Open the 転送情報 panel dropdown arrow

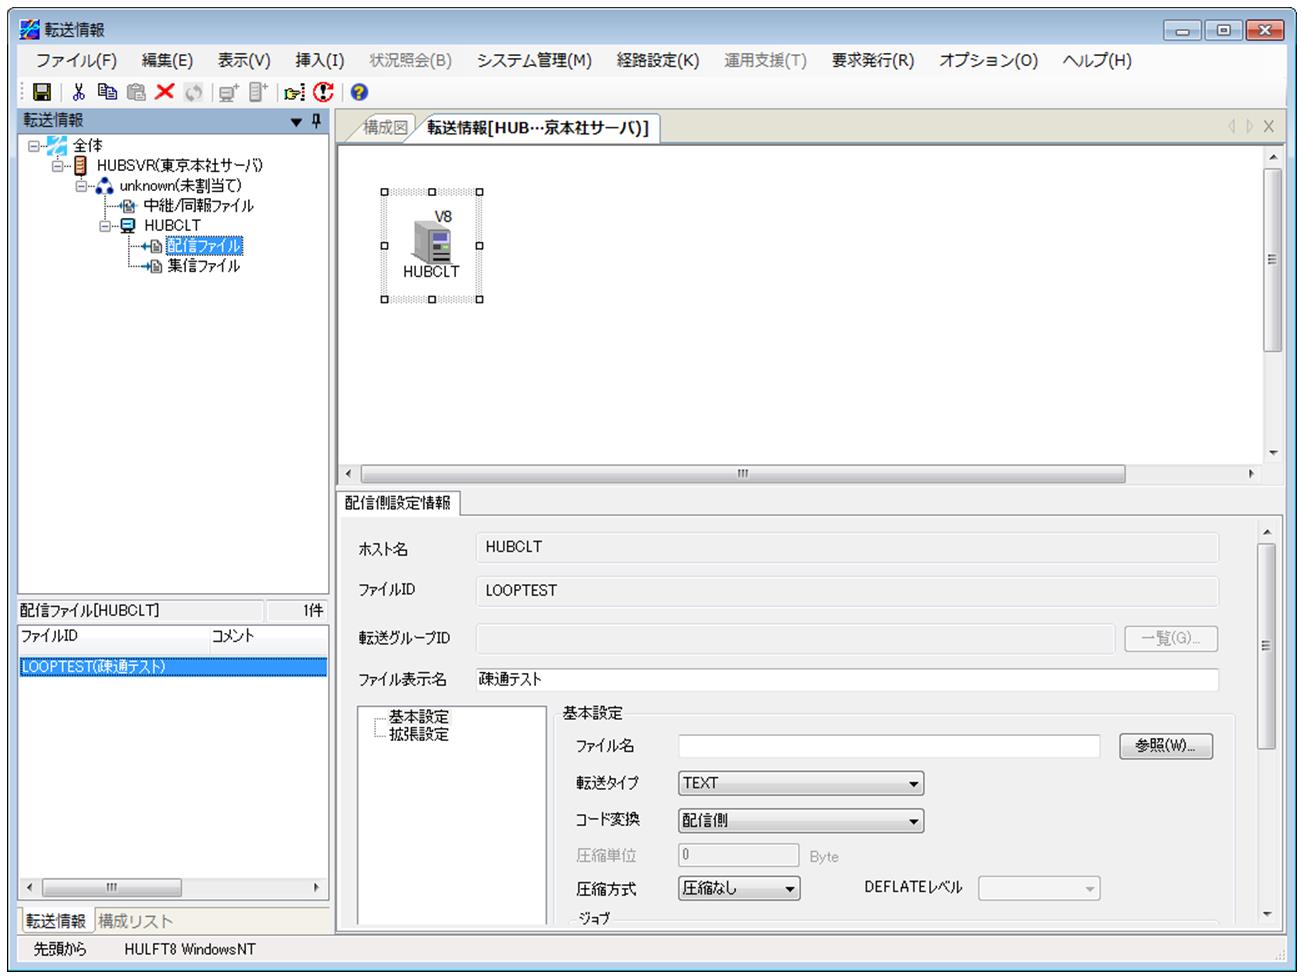click(x=296, y=122)
